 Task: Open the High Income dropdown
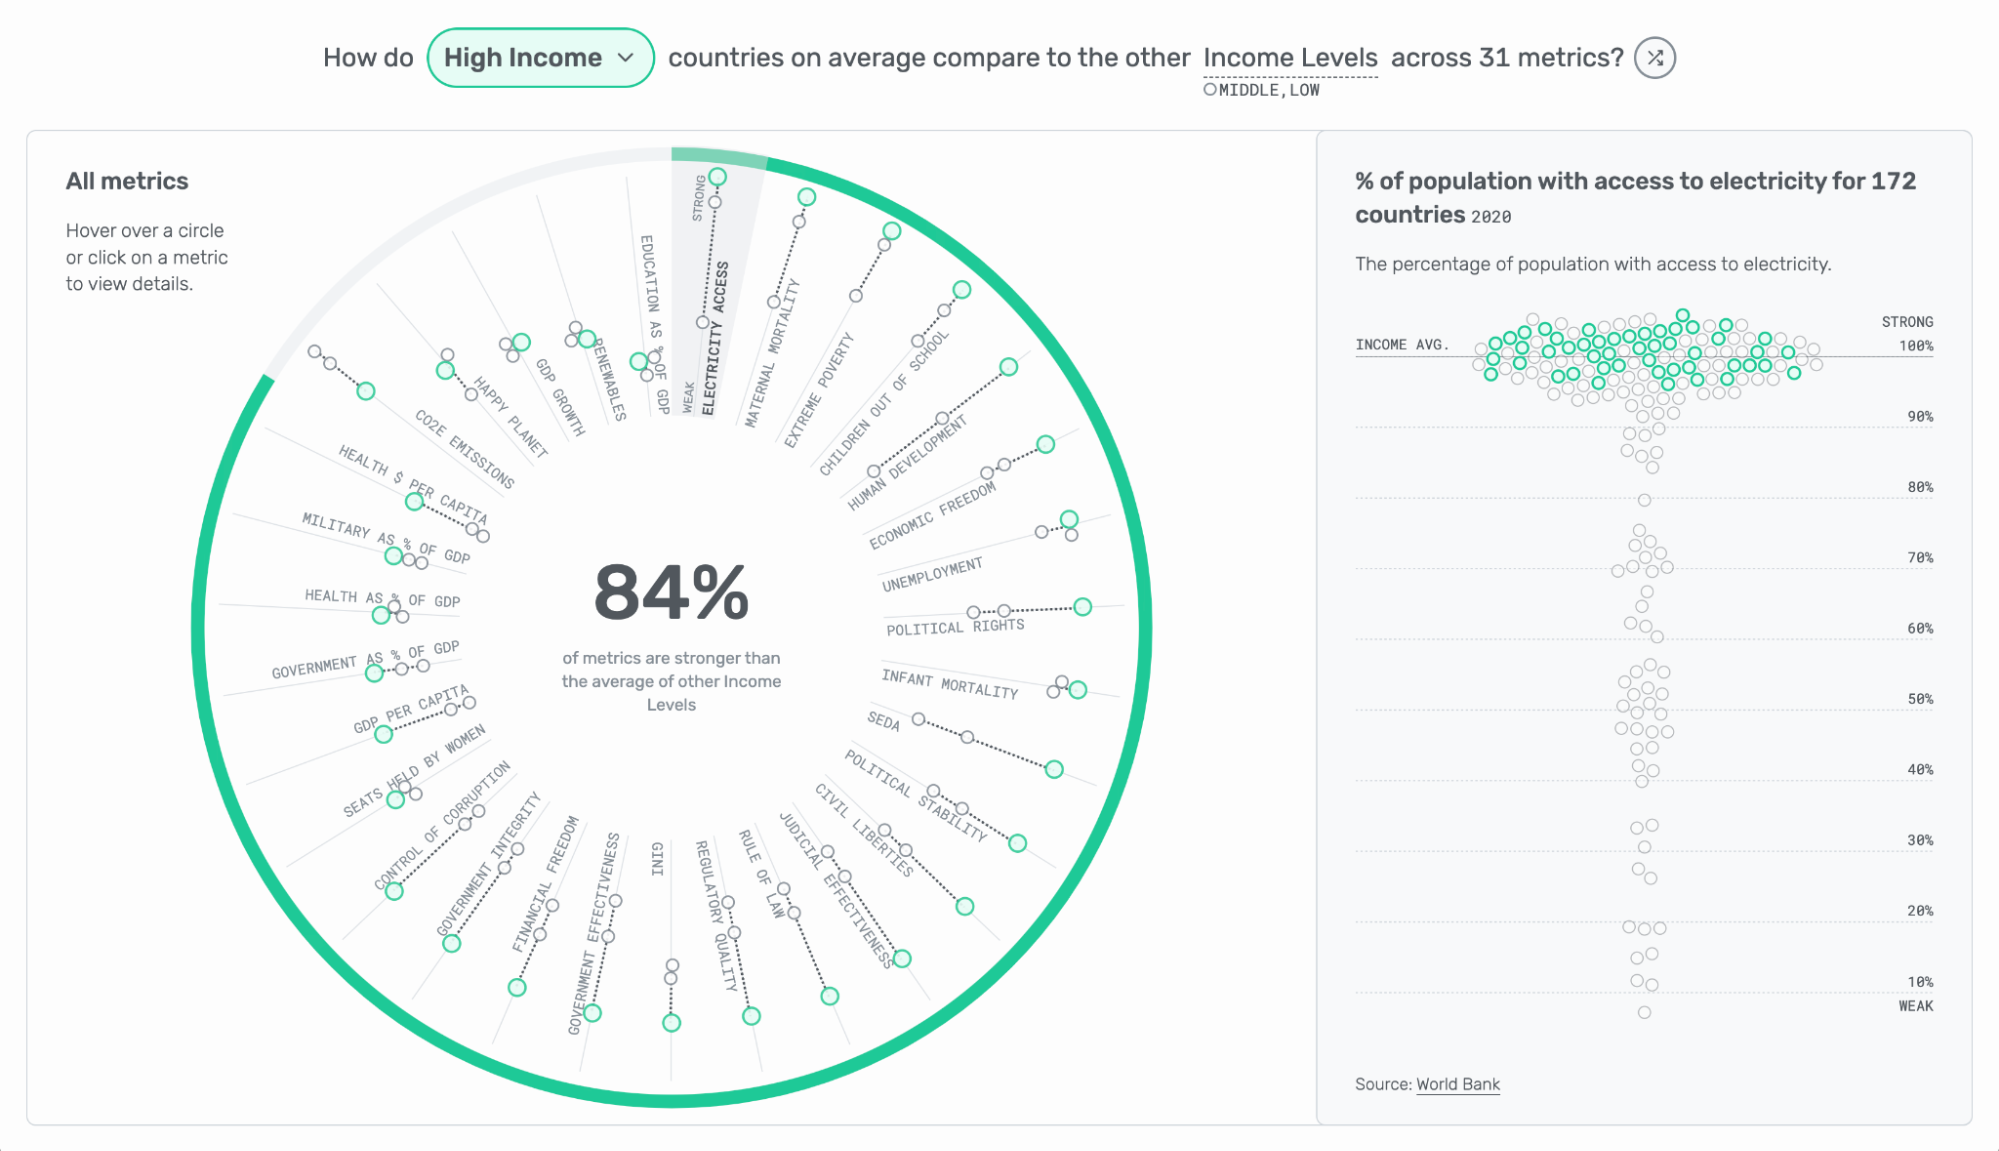coord(540,57)
